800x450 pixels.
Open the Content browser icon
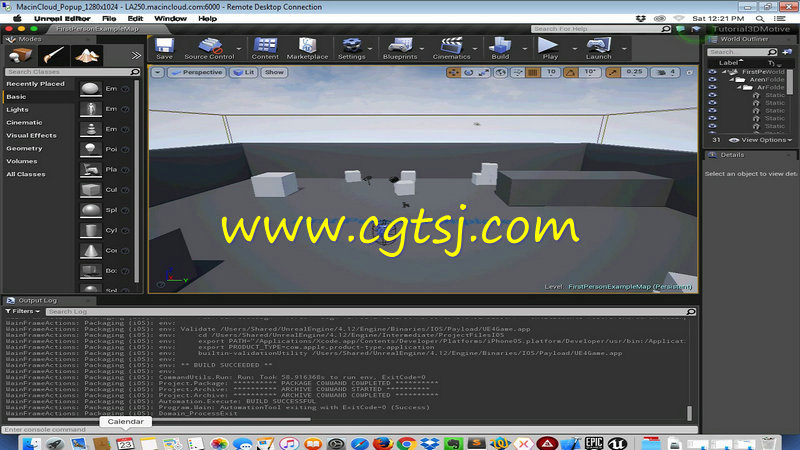tap(265, 48)
